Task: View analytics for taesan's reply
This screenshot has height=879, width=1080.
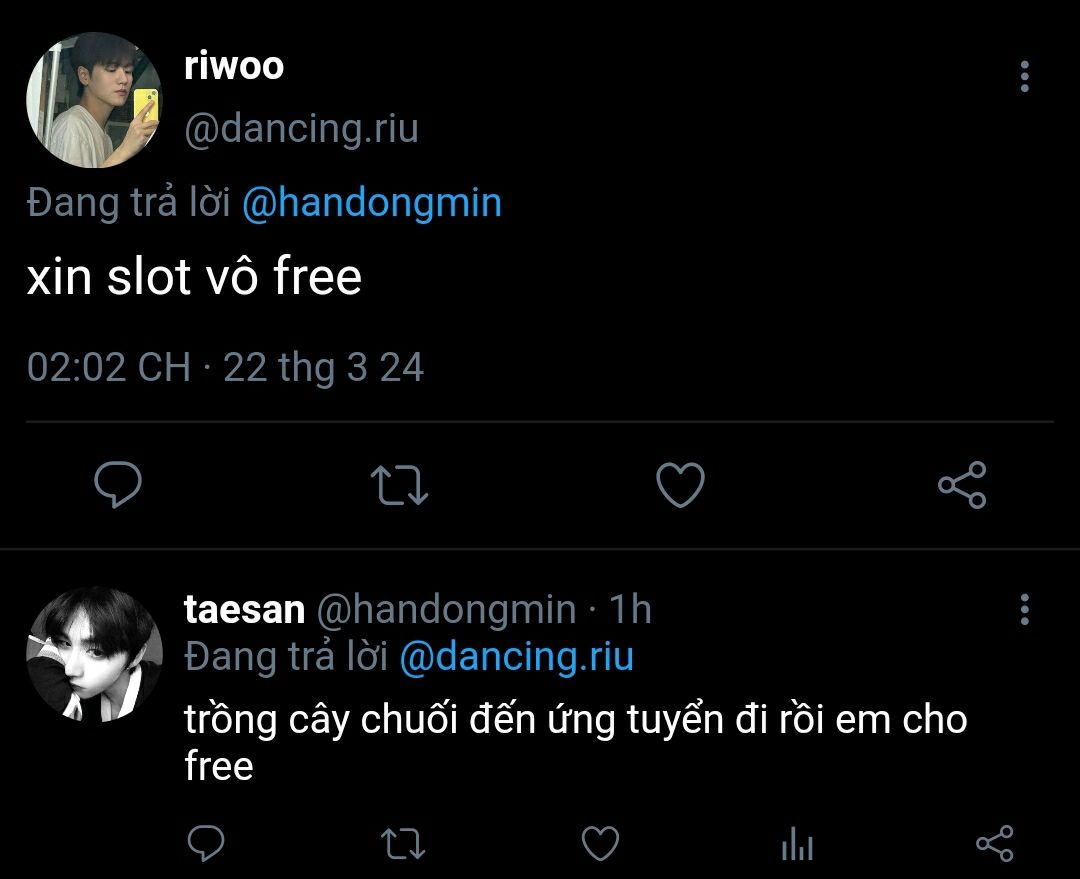Action: point(798,843)
